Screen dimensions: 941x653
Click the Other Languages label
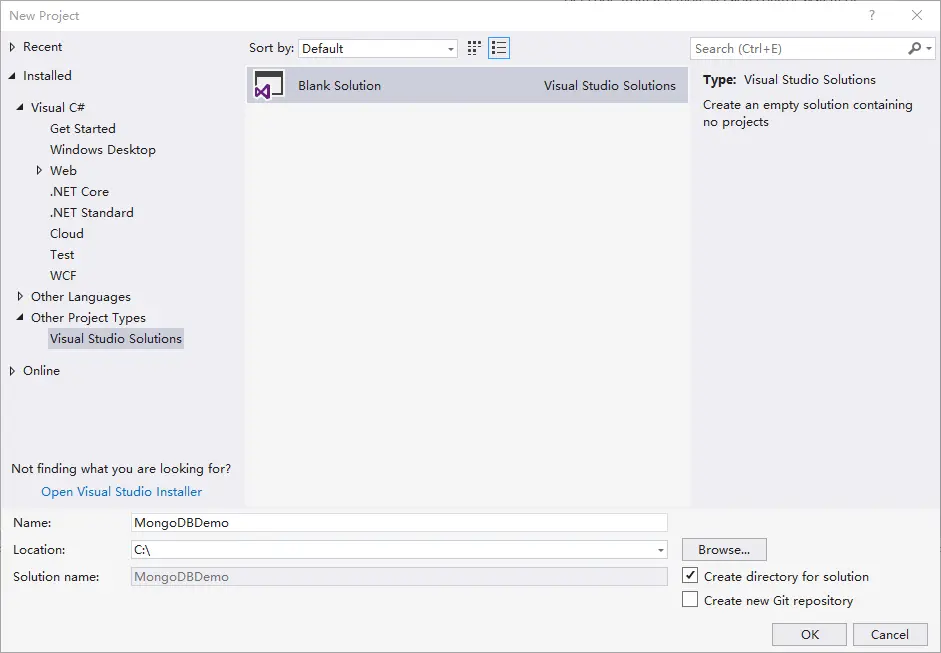[x=80, y=296]
